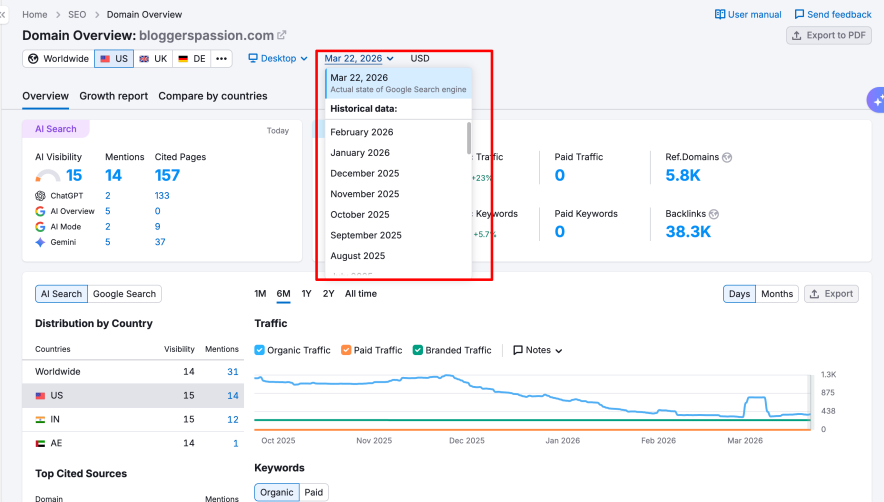The image size is (884, 502).
Task: Toggle Paid Traffic checkbox
Action: point(346,350)
